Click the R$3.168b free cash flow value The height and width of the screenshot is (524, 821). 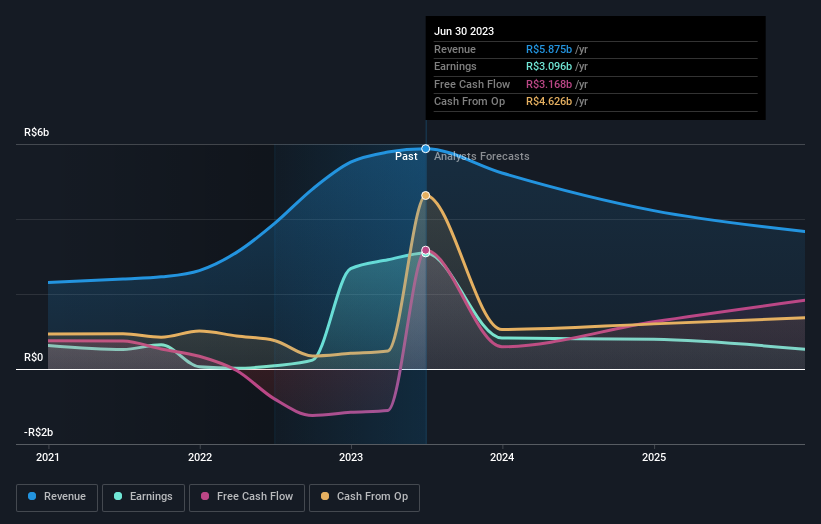click(549, 84)
